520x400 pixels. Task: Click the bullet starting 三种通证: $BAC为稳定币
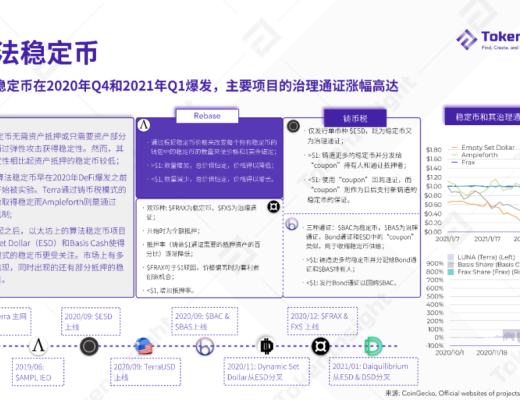tap(361, 237)
